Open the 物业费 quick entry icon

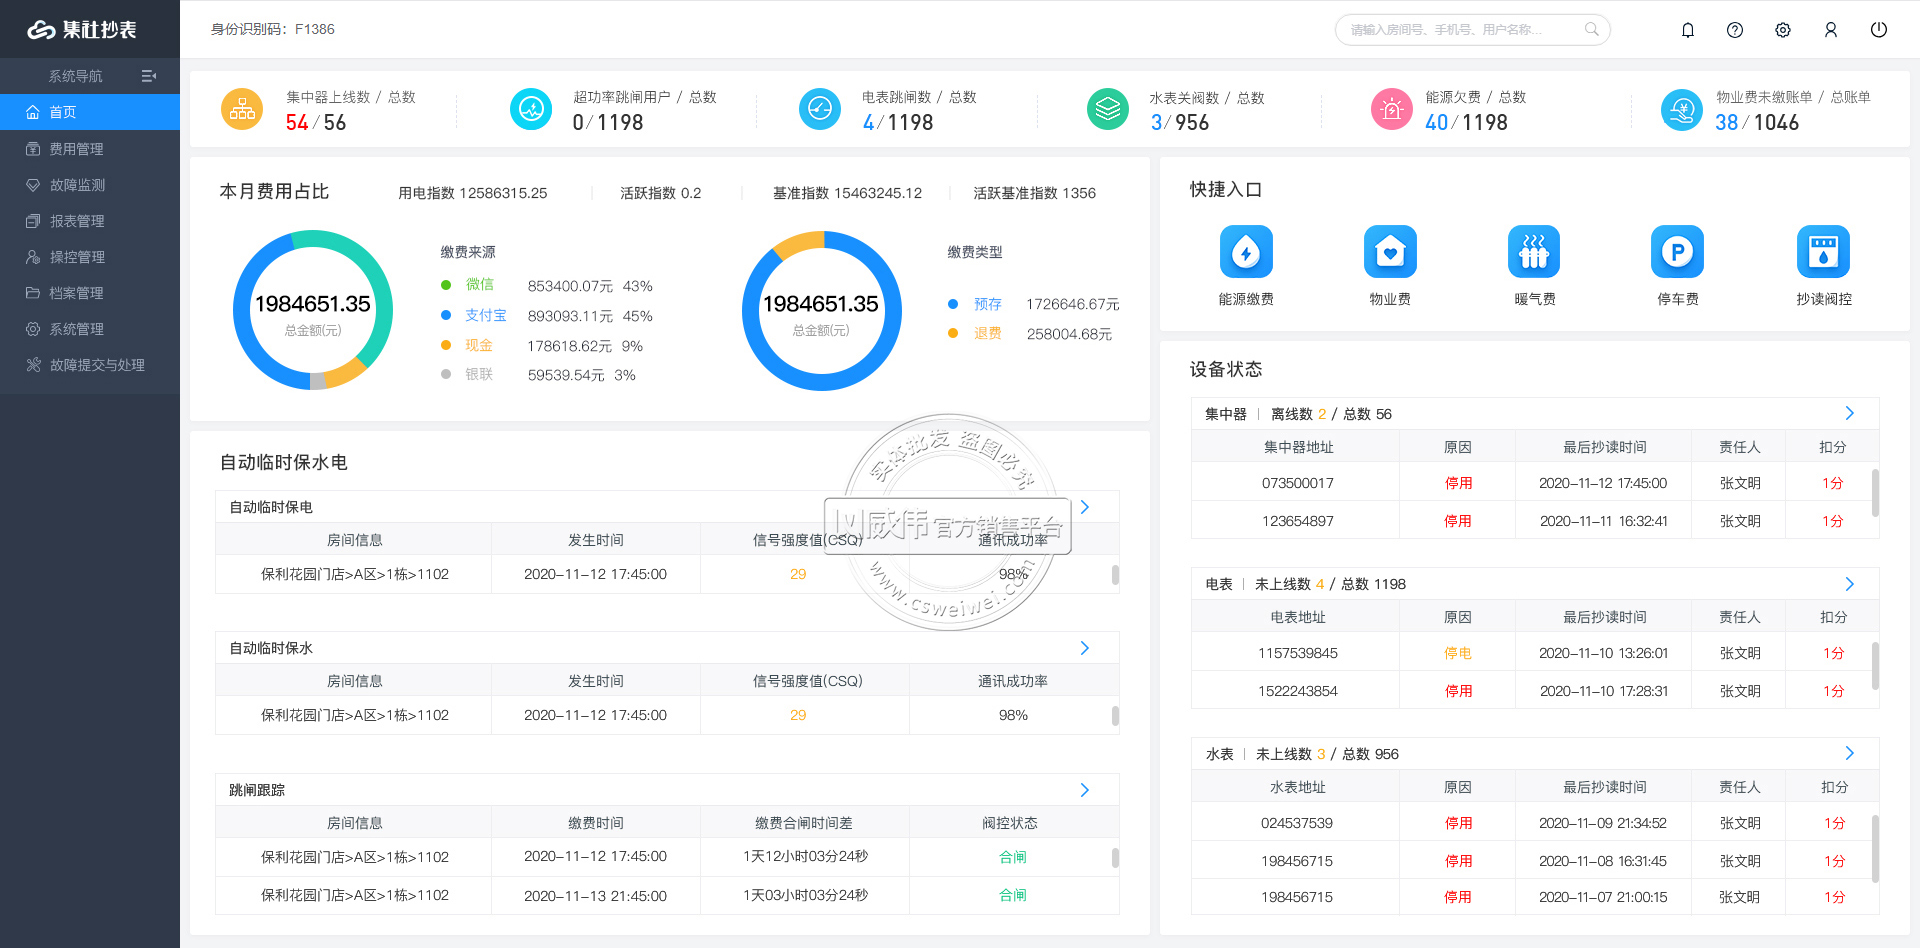tap(1390, 252)
